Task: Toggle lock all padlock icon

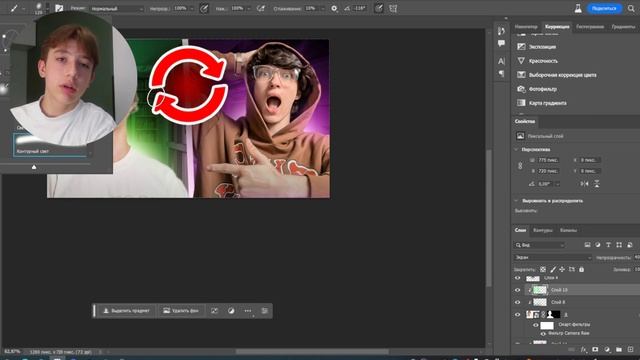Action: pos(582,269)
